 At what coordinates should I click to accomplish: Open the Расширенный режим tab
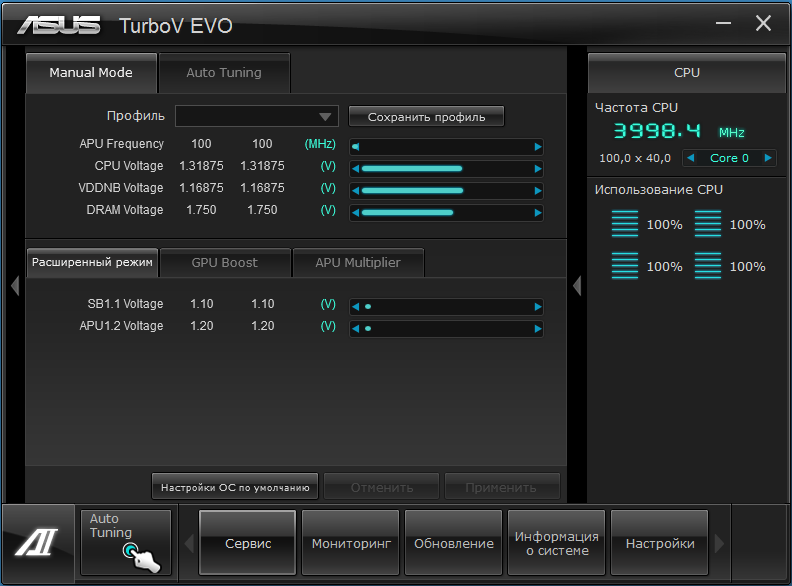coord(92,262)
